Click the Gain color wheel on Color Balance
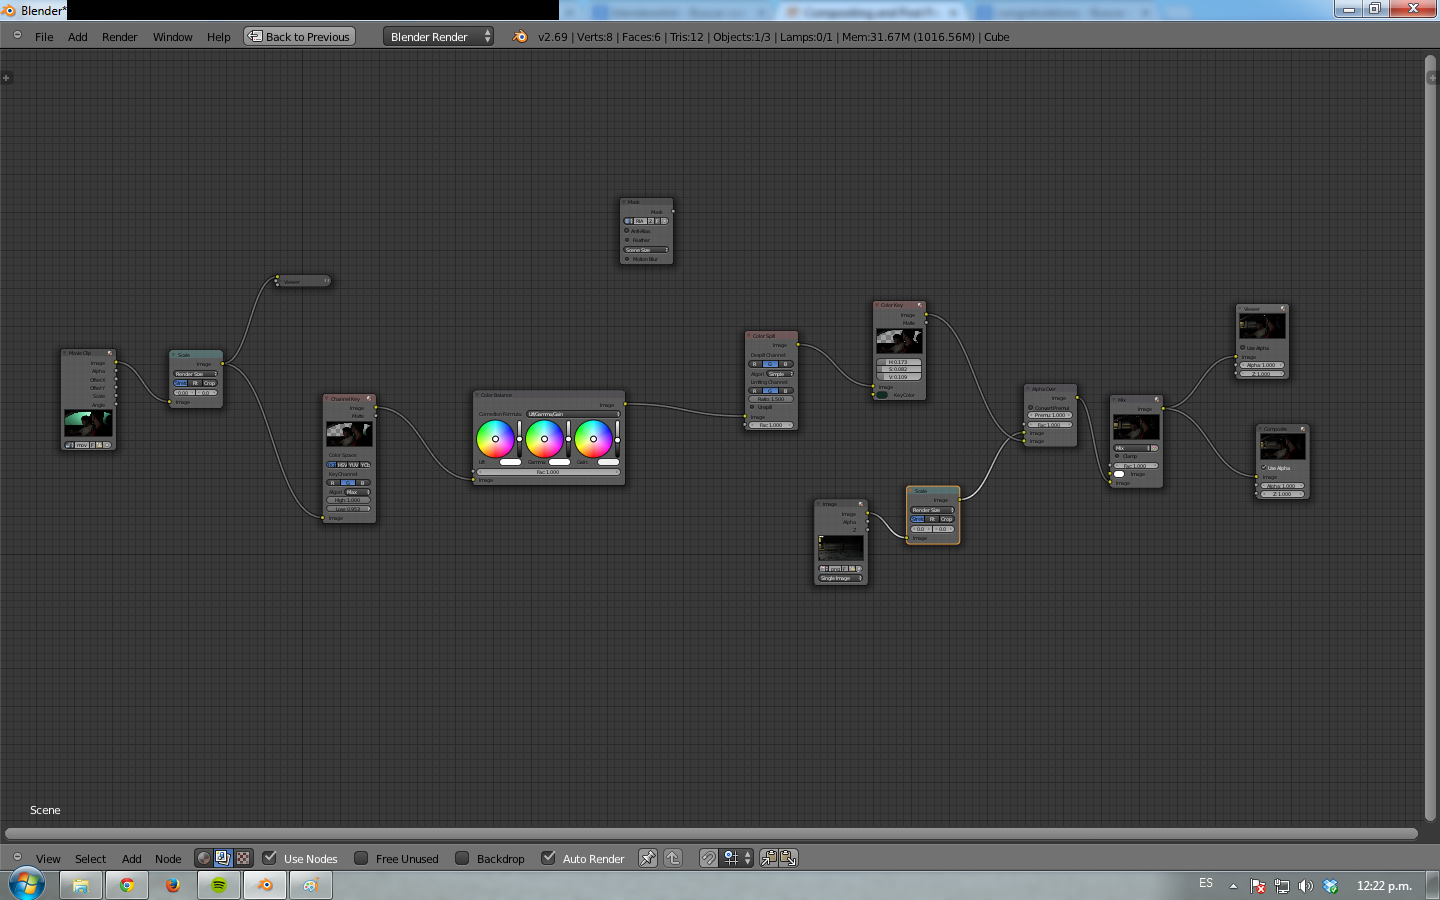The width and height of the screenshot is (1440, 900). coord(593,439)
